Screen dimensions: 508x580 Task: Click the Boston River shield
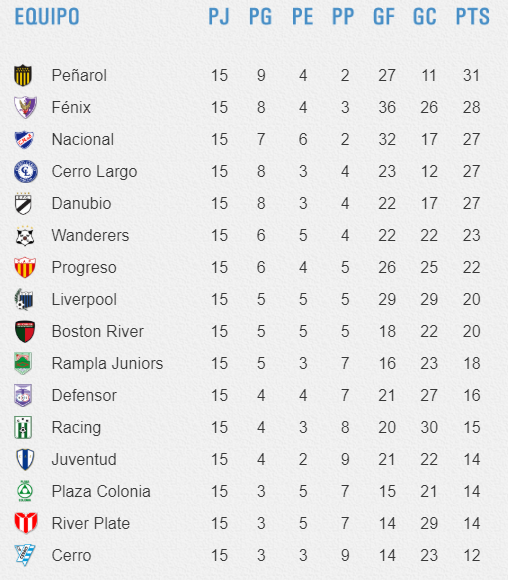point(25,331)
